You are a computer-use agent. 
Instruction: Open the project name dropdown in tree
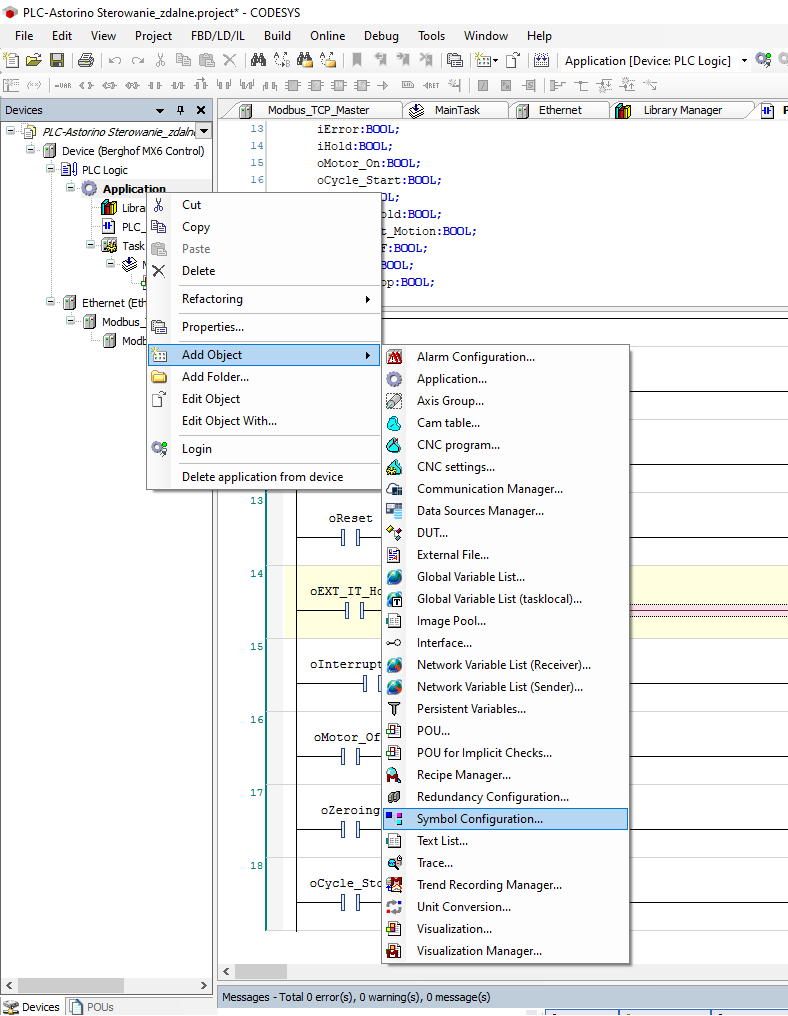tap(204, 132)
